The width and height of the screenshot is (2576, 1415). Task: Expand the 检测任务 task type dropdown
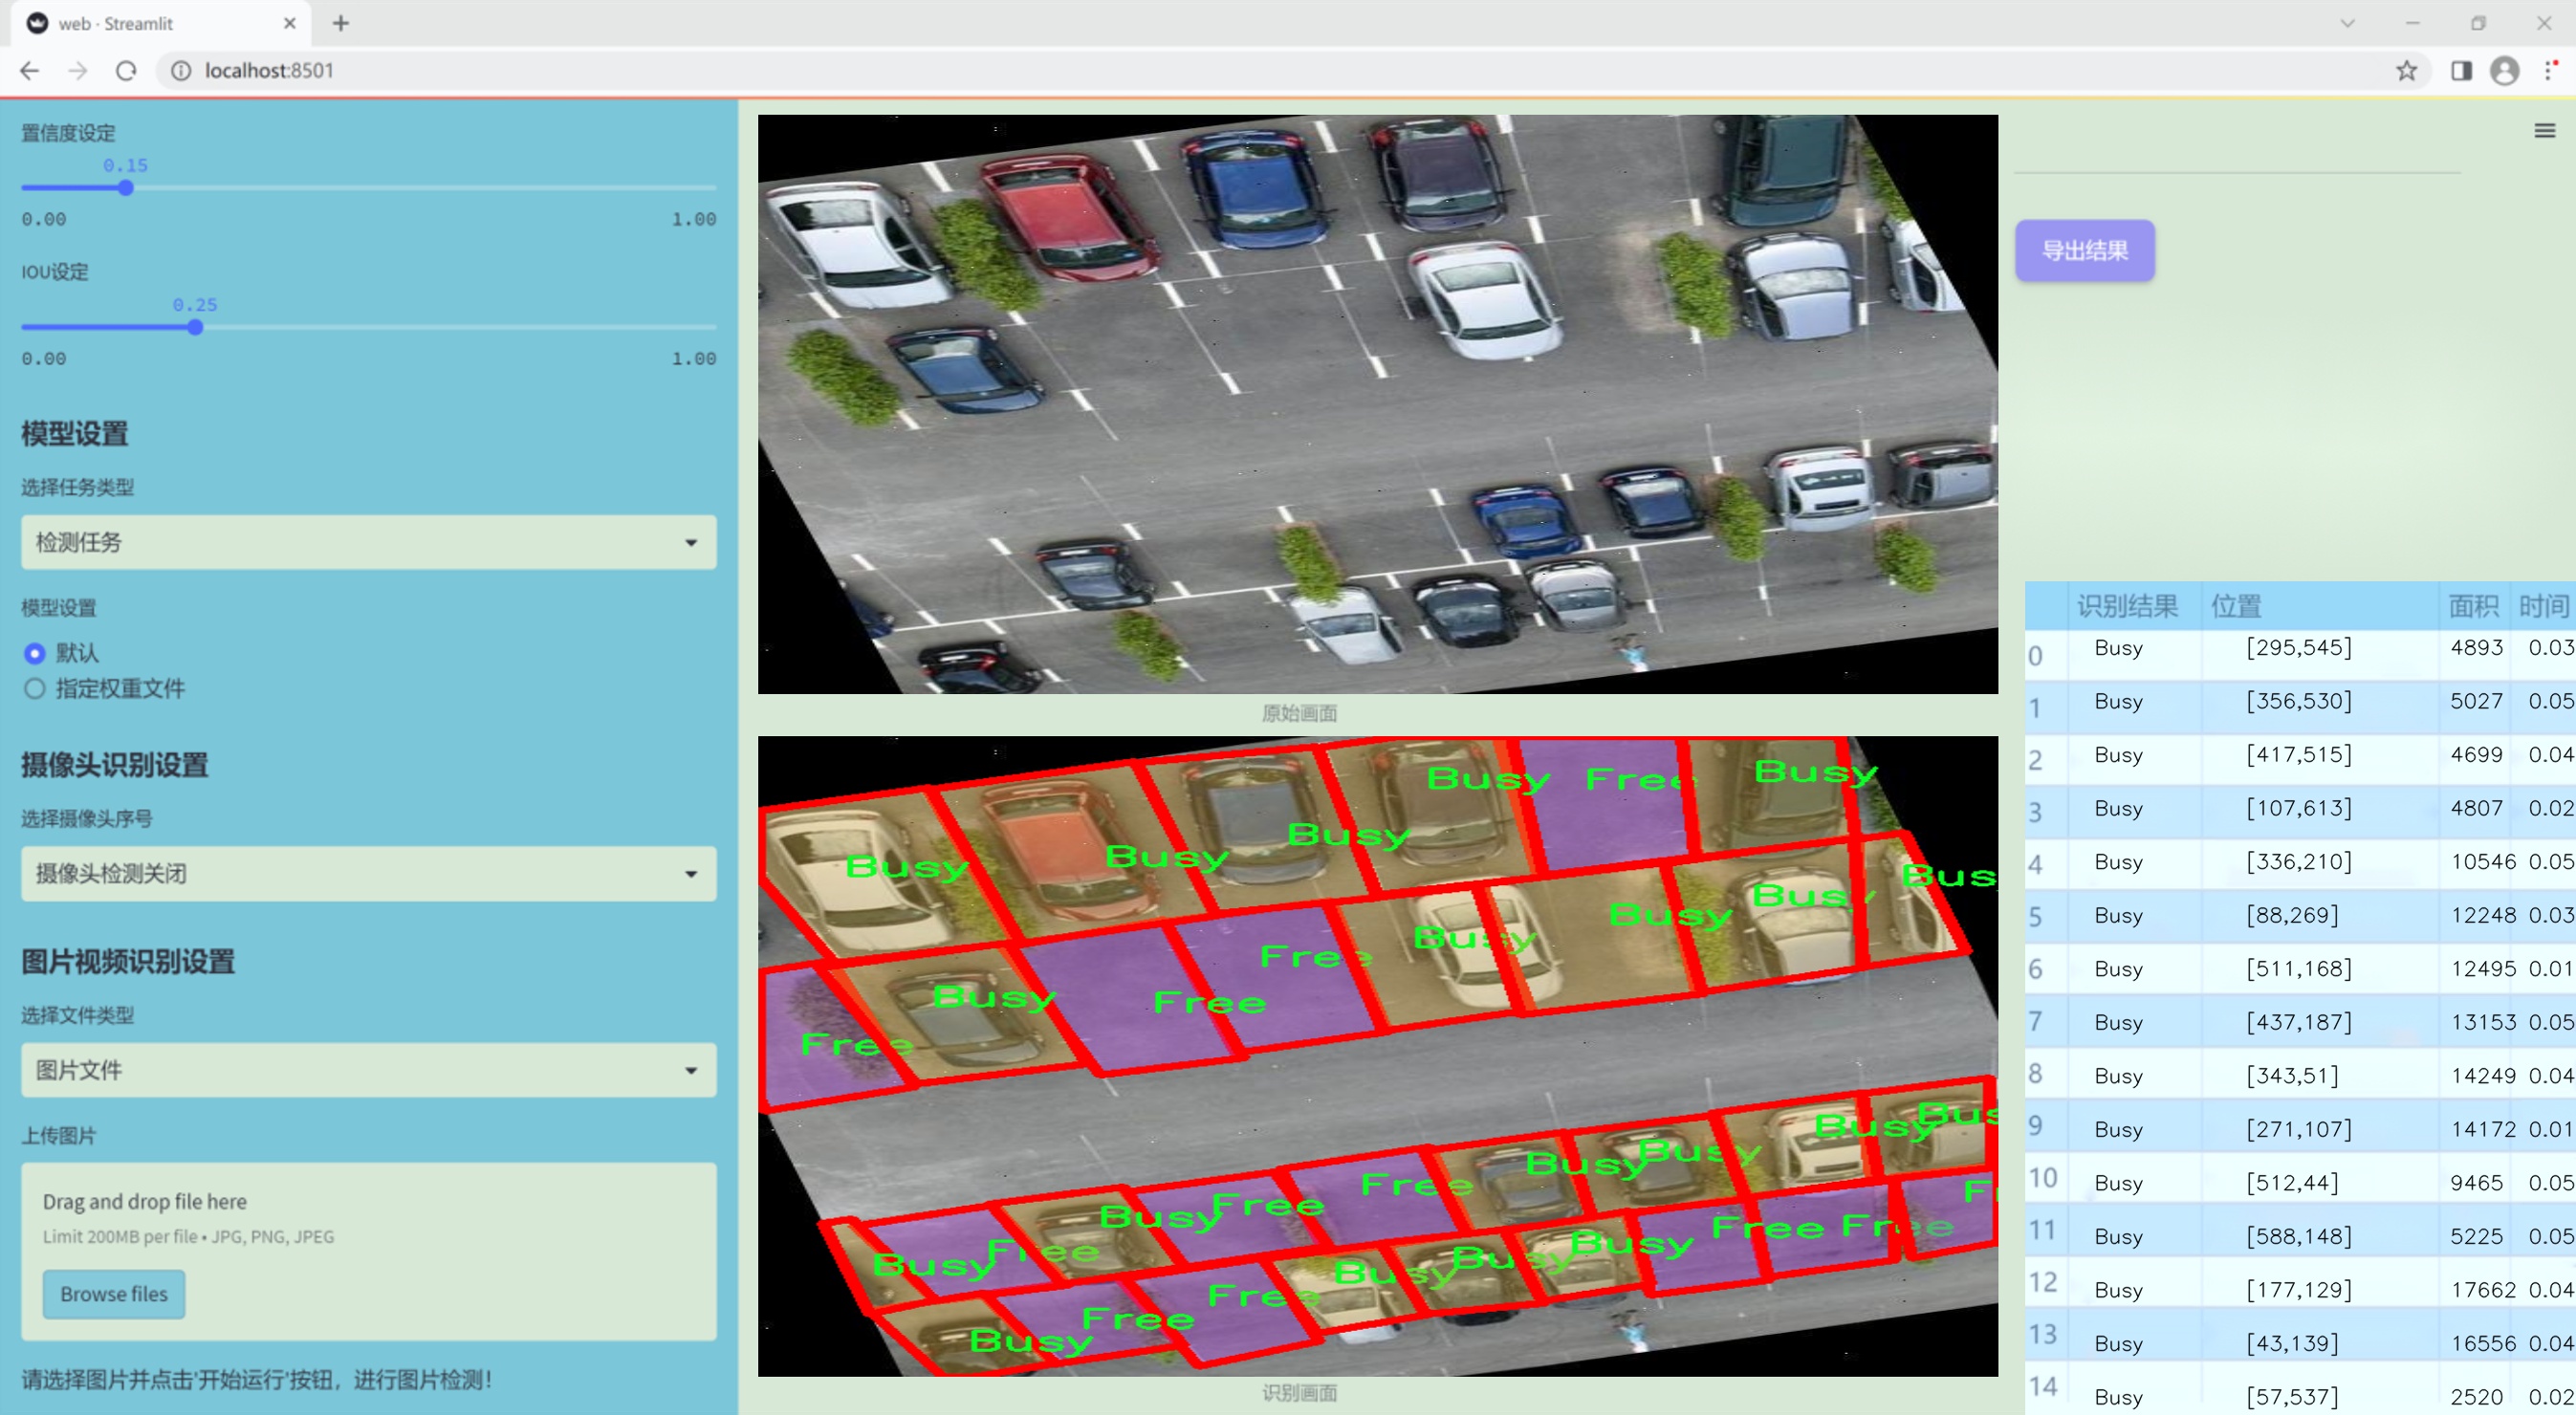coord(368,542)
